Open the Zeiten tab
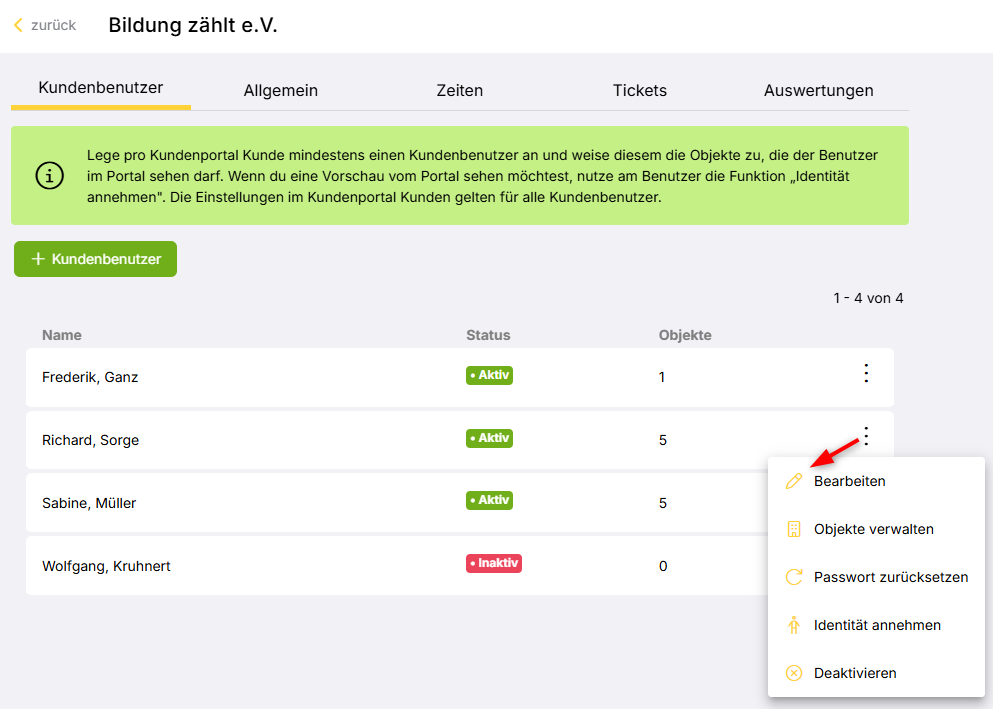Image resolution: width=993 pixels, height=709 pixels. (x=460, y=90)
